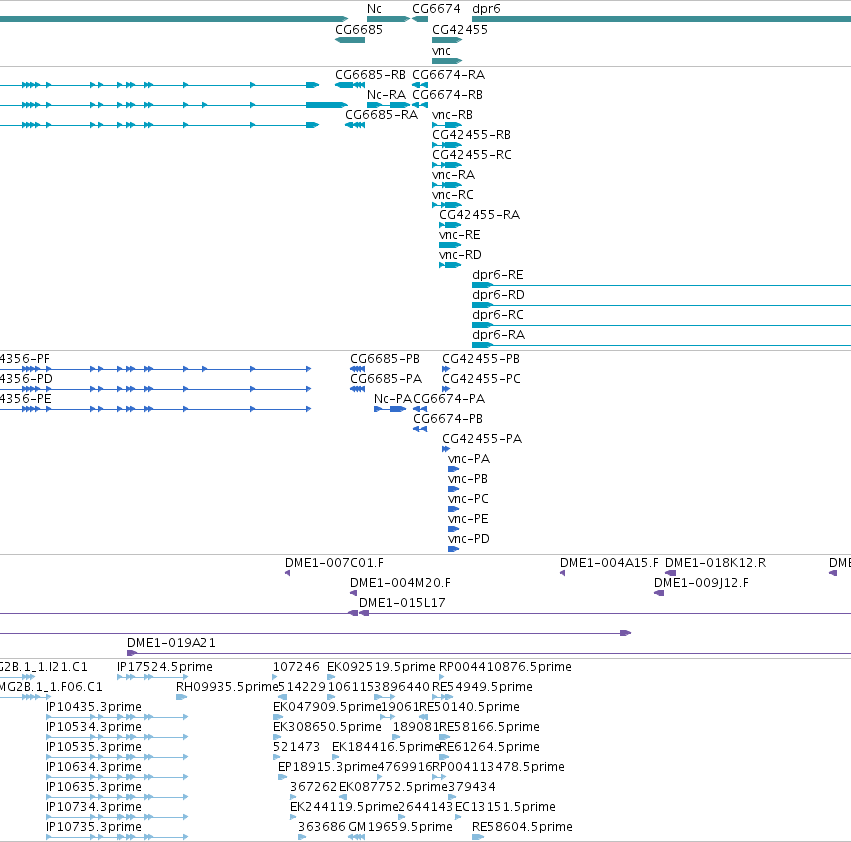Click the CG42455 gene label
Viewport: 851px width, 842px height.
click(x=460, y=29)
